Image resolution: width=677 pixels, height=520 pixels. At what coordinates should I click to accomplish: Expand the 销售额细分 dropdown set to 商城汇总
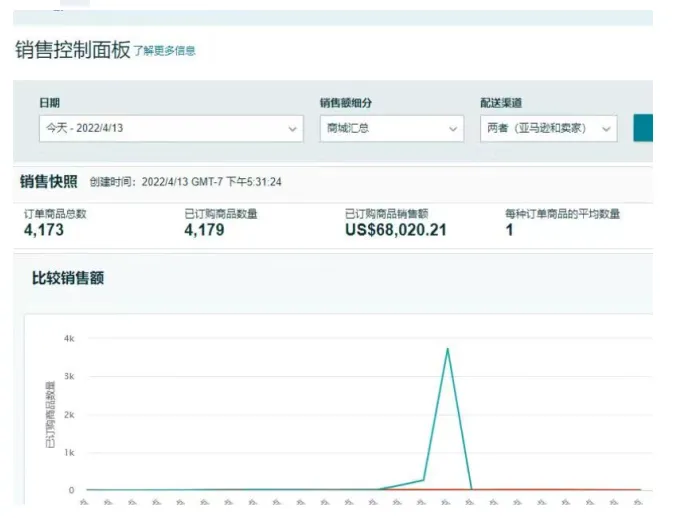pyautogui.click(x=392, y=129)
